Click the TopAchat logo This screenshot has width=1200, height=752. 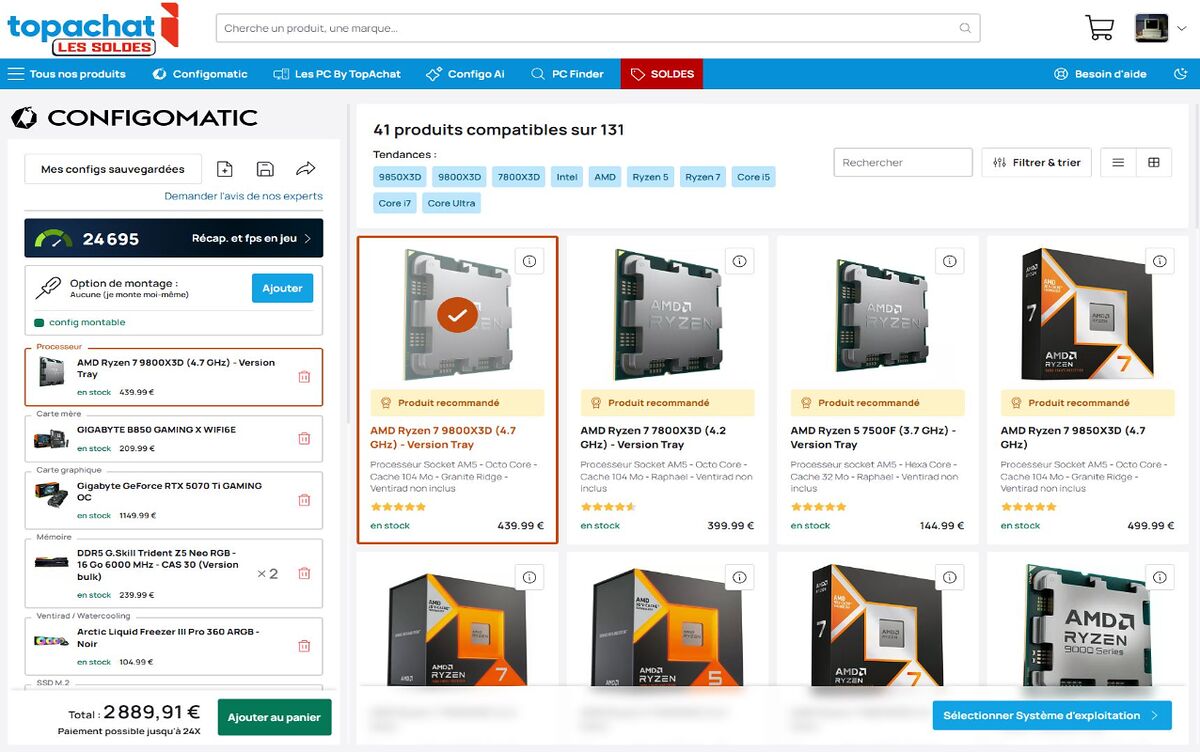(x=92, y=30)
